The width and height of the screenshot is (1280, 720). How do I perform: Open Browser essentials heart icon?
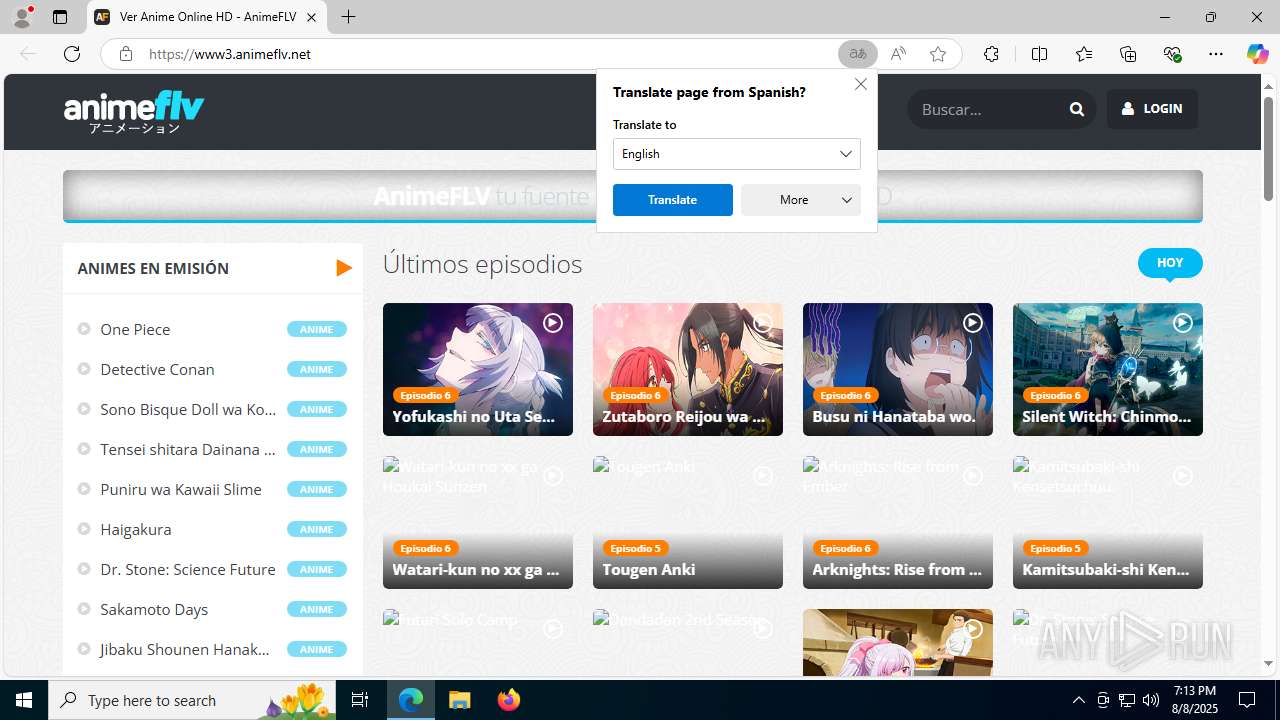click(1172, 54)
